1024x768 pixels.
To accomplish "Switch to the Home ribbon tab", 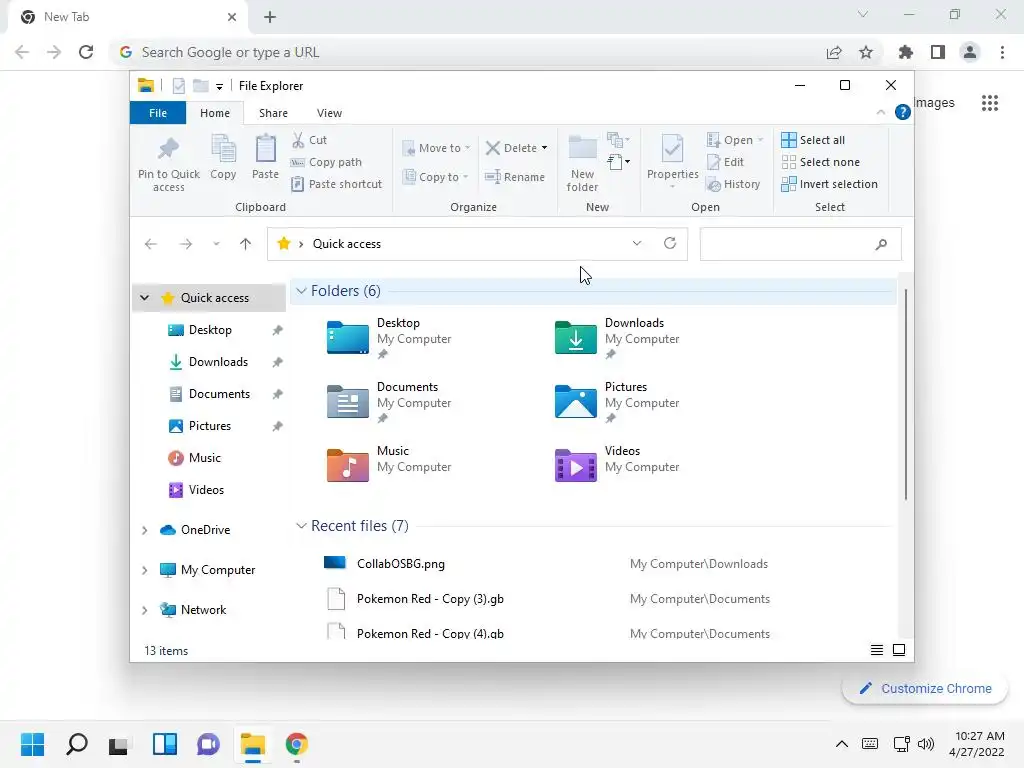I will point(215,113).
